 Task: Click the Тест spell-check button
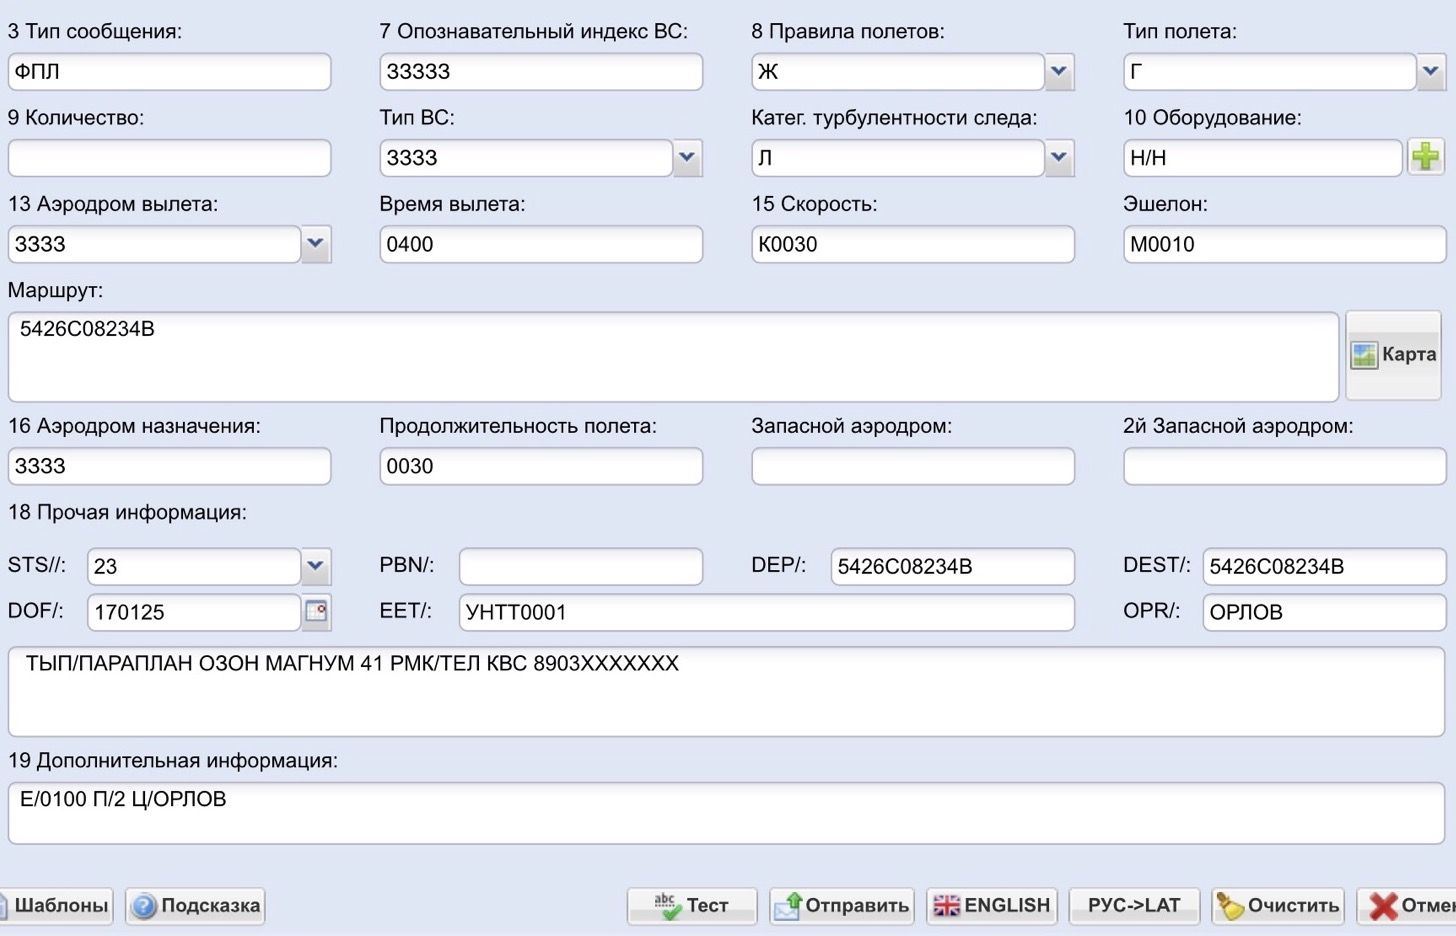point(692,905)
